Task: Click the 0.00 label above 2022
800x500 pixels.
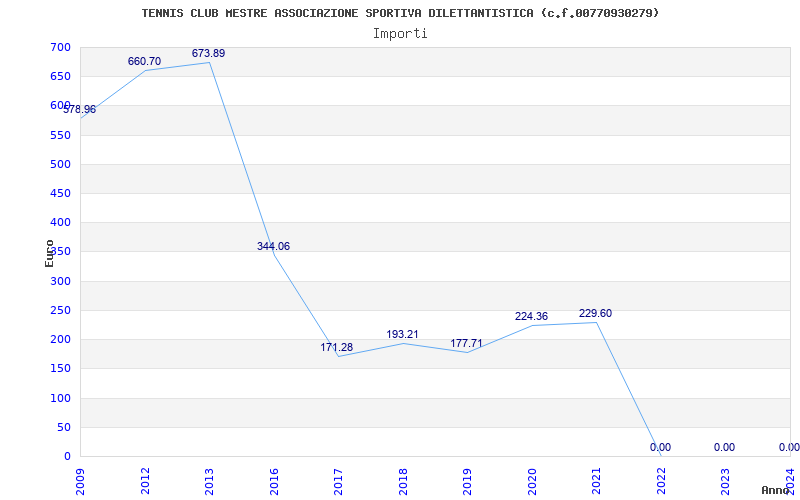Action: tap(660, 448)
